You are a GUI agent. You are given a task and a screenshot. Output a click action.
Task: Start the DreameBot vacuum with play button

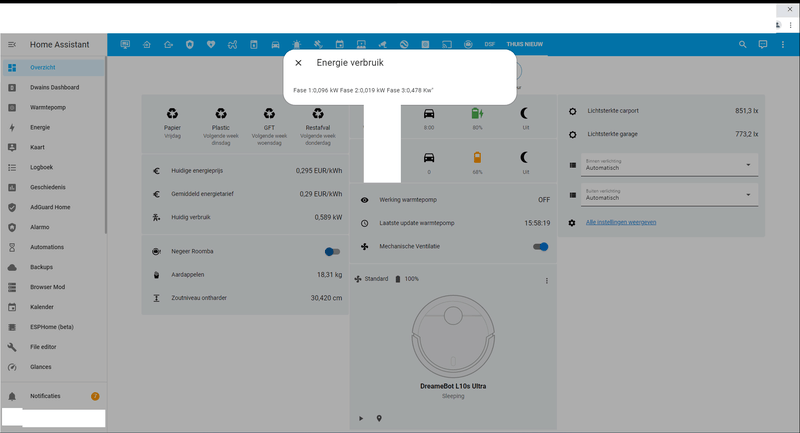[361, 418]
